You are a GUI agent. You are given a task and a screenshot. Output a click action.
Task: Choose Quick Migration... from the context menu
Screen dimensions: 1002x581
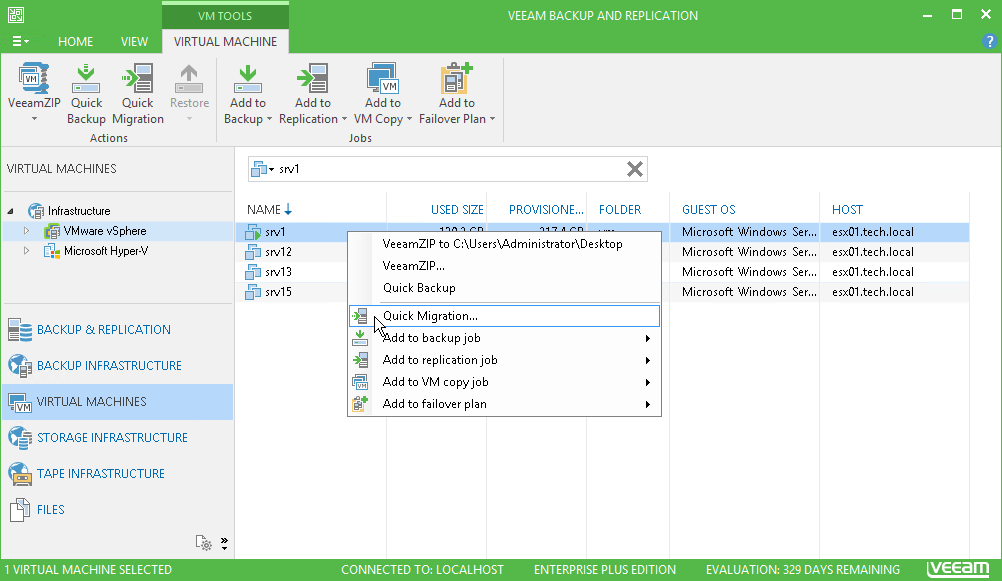(504, 316)
